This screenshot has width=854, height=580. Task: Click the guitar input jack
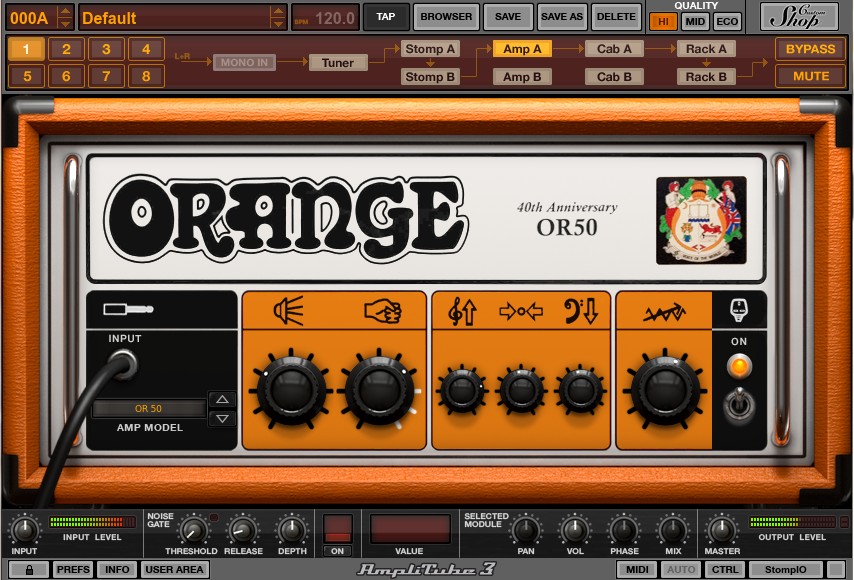pos(124,366)
